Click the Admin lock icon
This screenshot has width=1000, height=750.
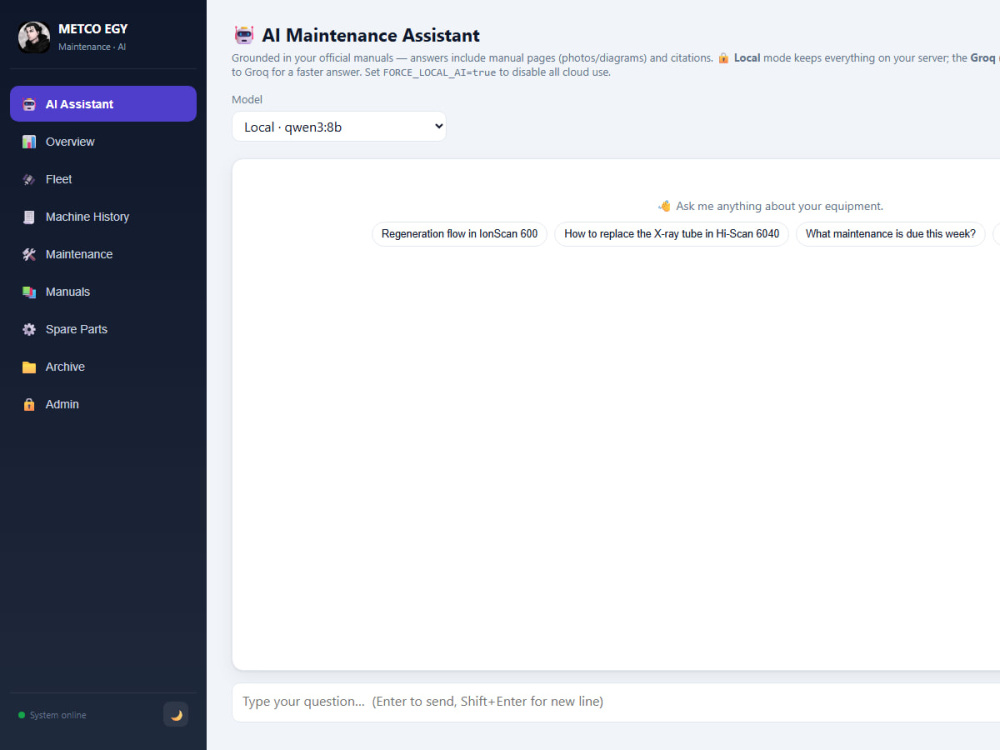tap(29, 404)
